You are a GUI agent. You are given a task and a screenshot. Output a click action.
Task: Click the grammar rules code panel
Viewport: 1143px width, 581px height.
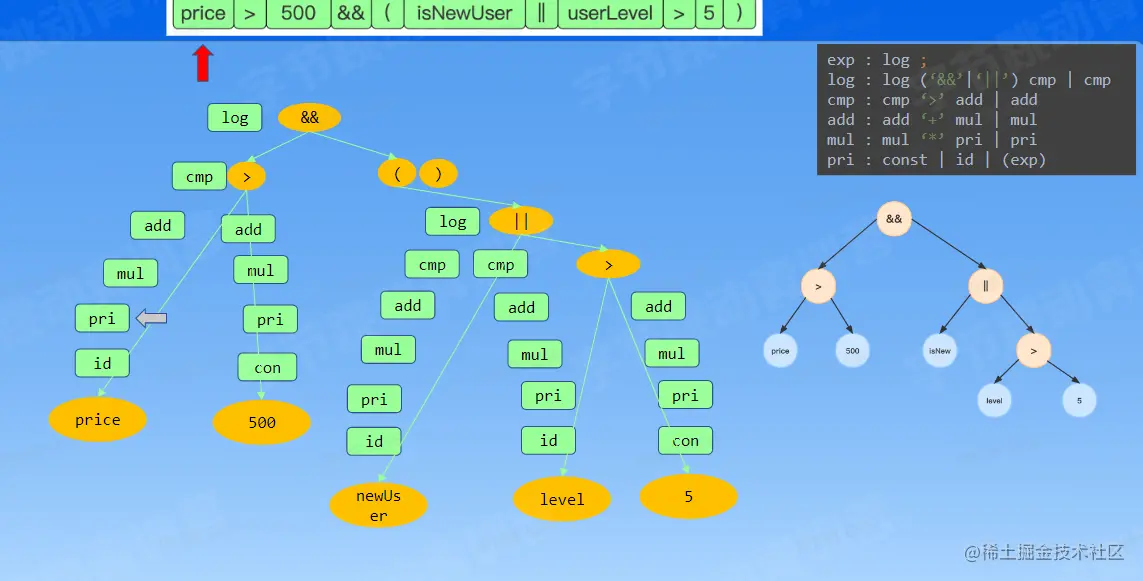click(976, 109)
